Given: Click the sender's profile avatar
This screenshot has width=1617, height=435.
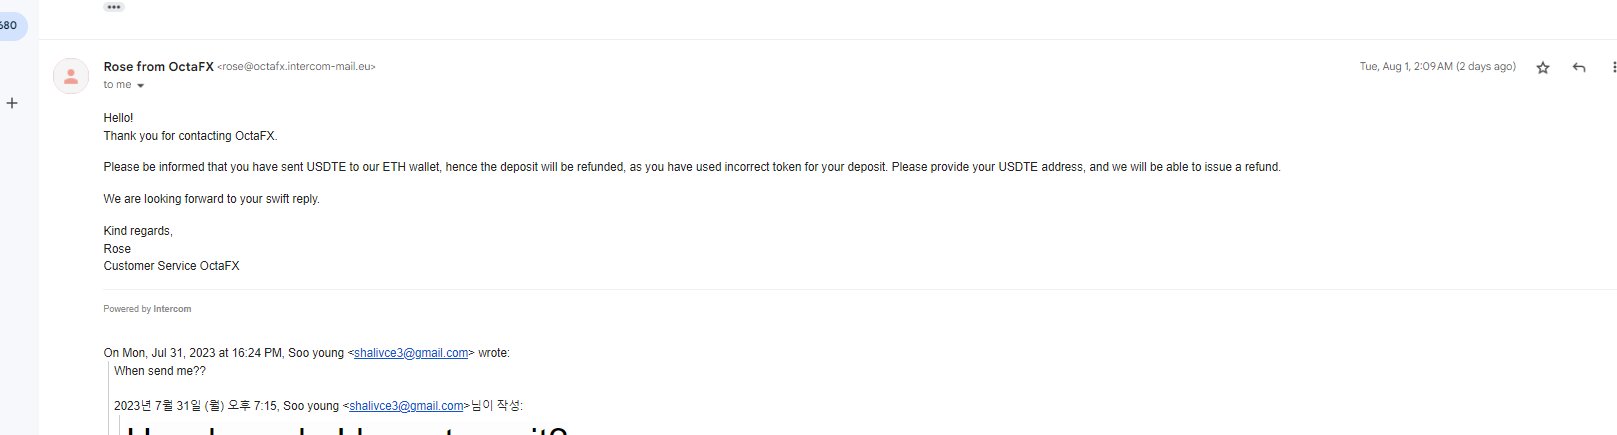Looking at the screenshot, I should 71,76.
